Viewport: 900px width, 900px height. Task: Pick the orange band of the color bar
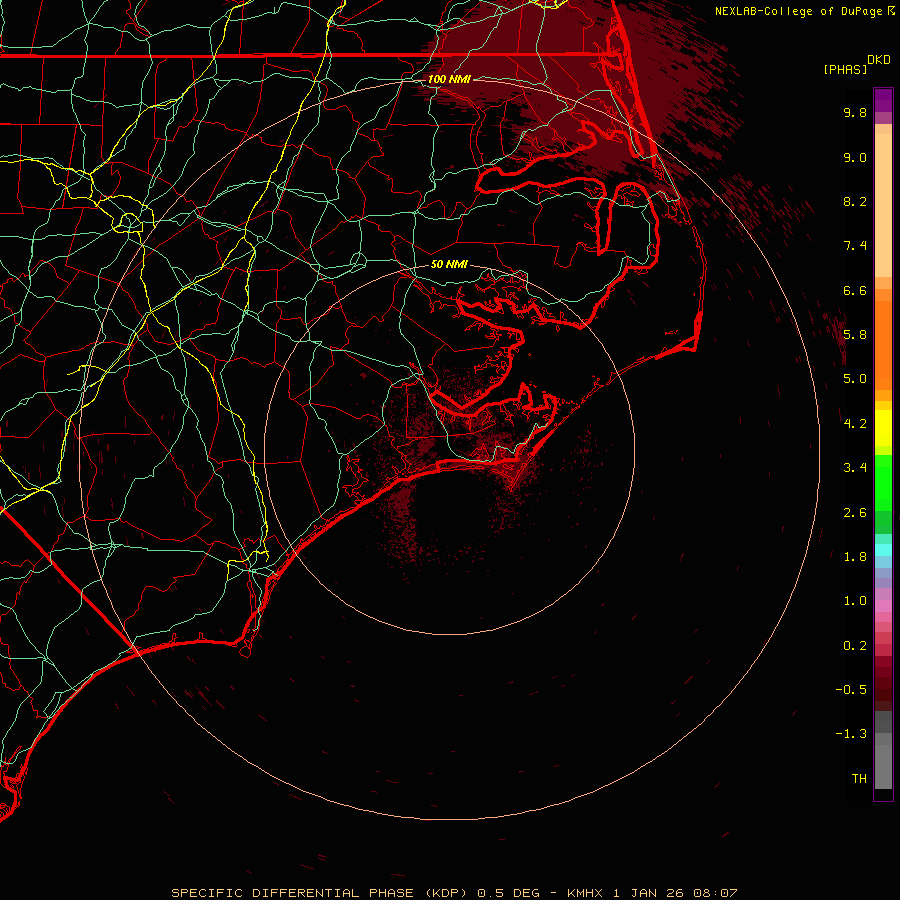(883, 346)
